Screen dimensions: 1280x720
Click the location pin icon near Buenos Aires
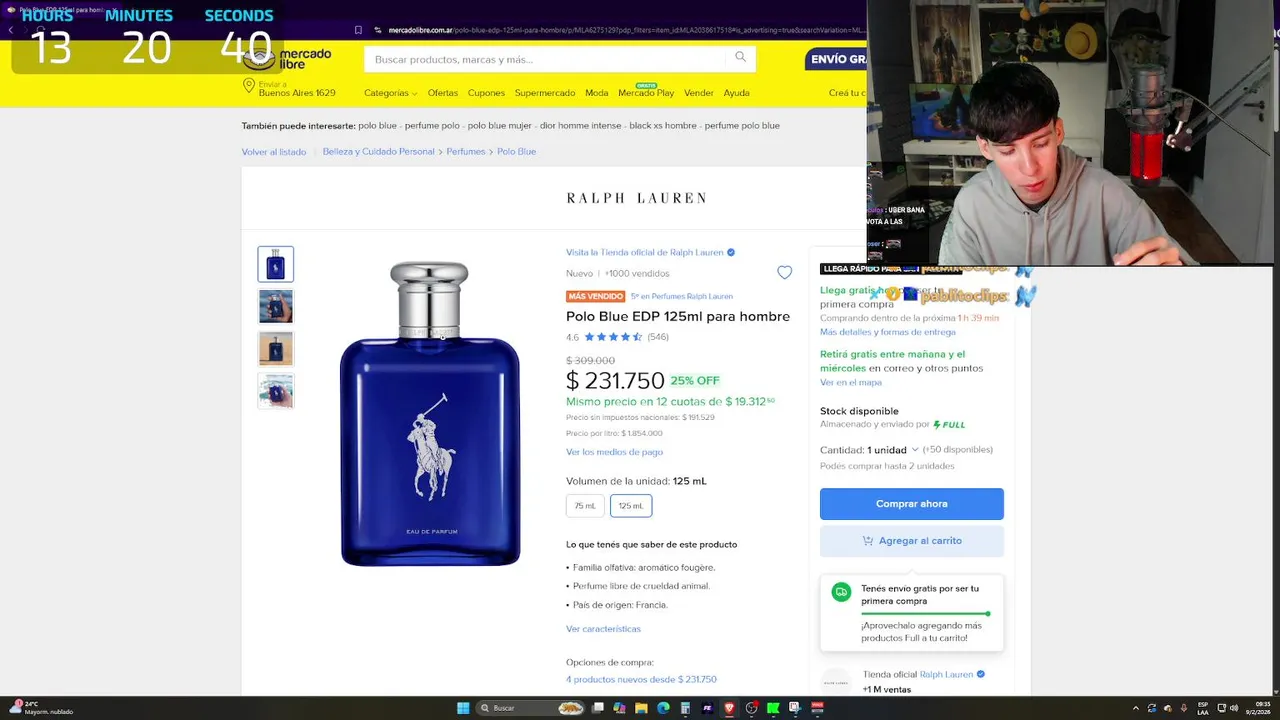click(249, 86)
